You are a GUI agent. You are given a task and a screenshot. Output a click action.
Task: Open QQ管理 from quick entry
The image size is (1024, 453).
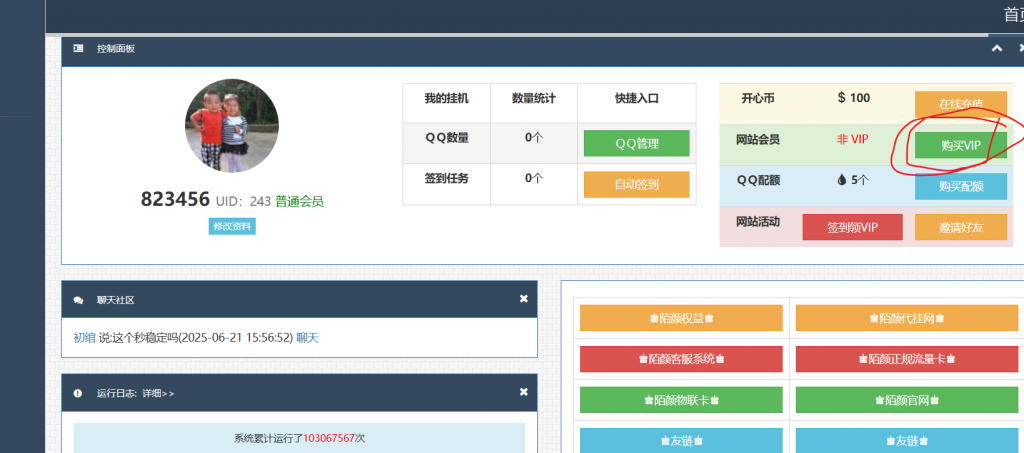[636, 143]
